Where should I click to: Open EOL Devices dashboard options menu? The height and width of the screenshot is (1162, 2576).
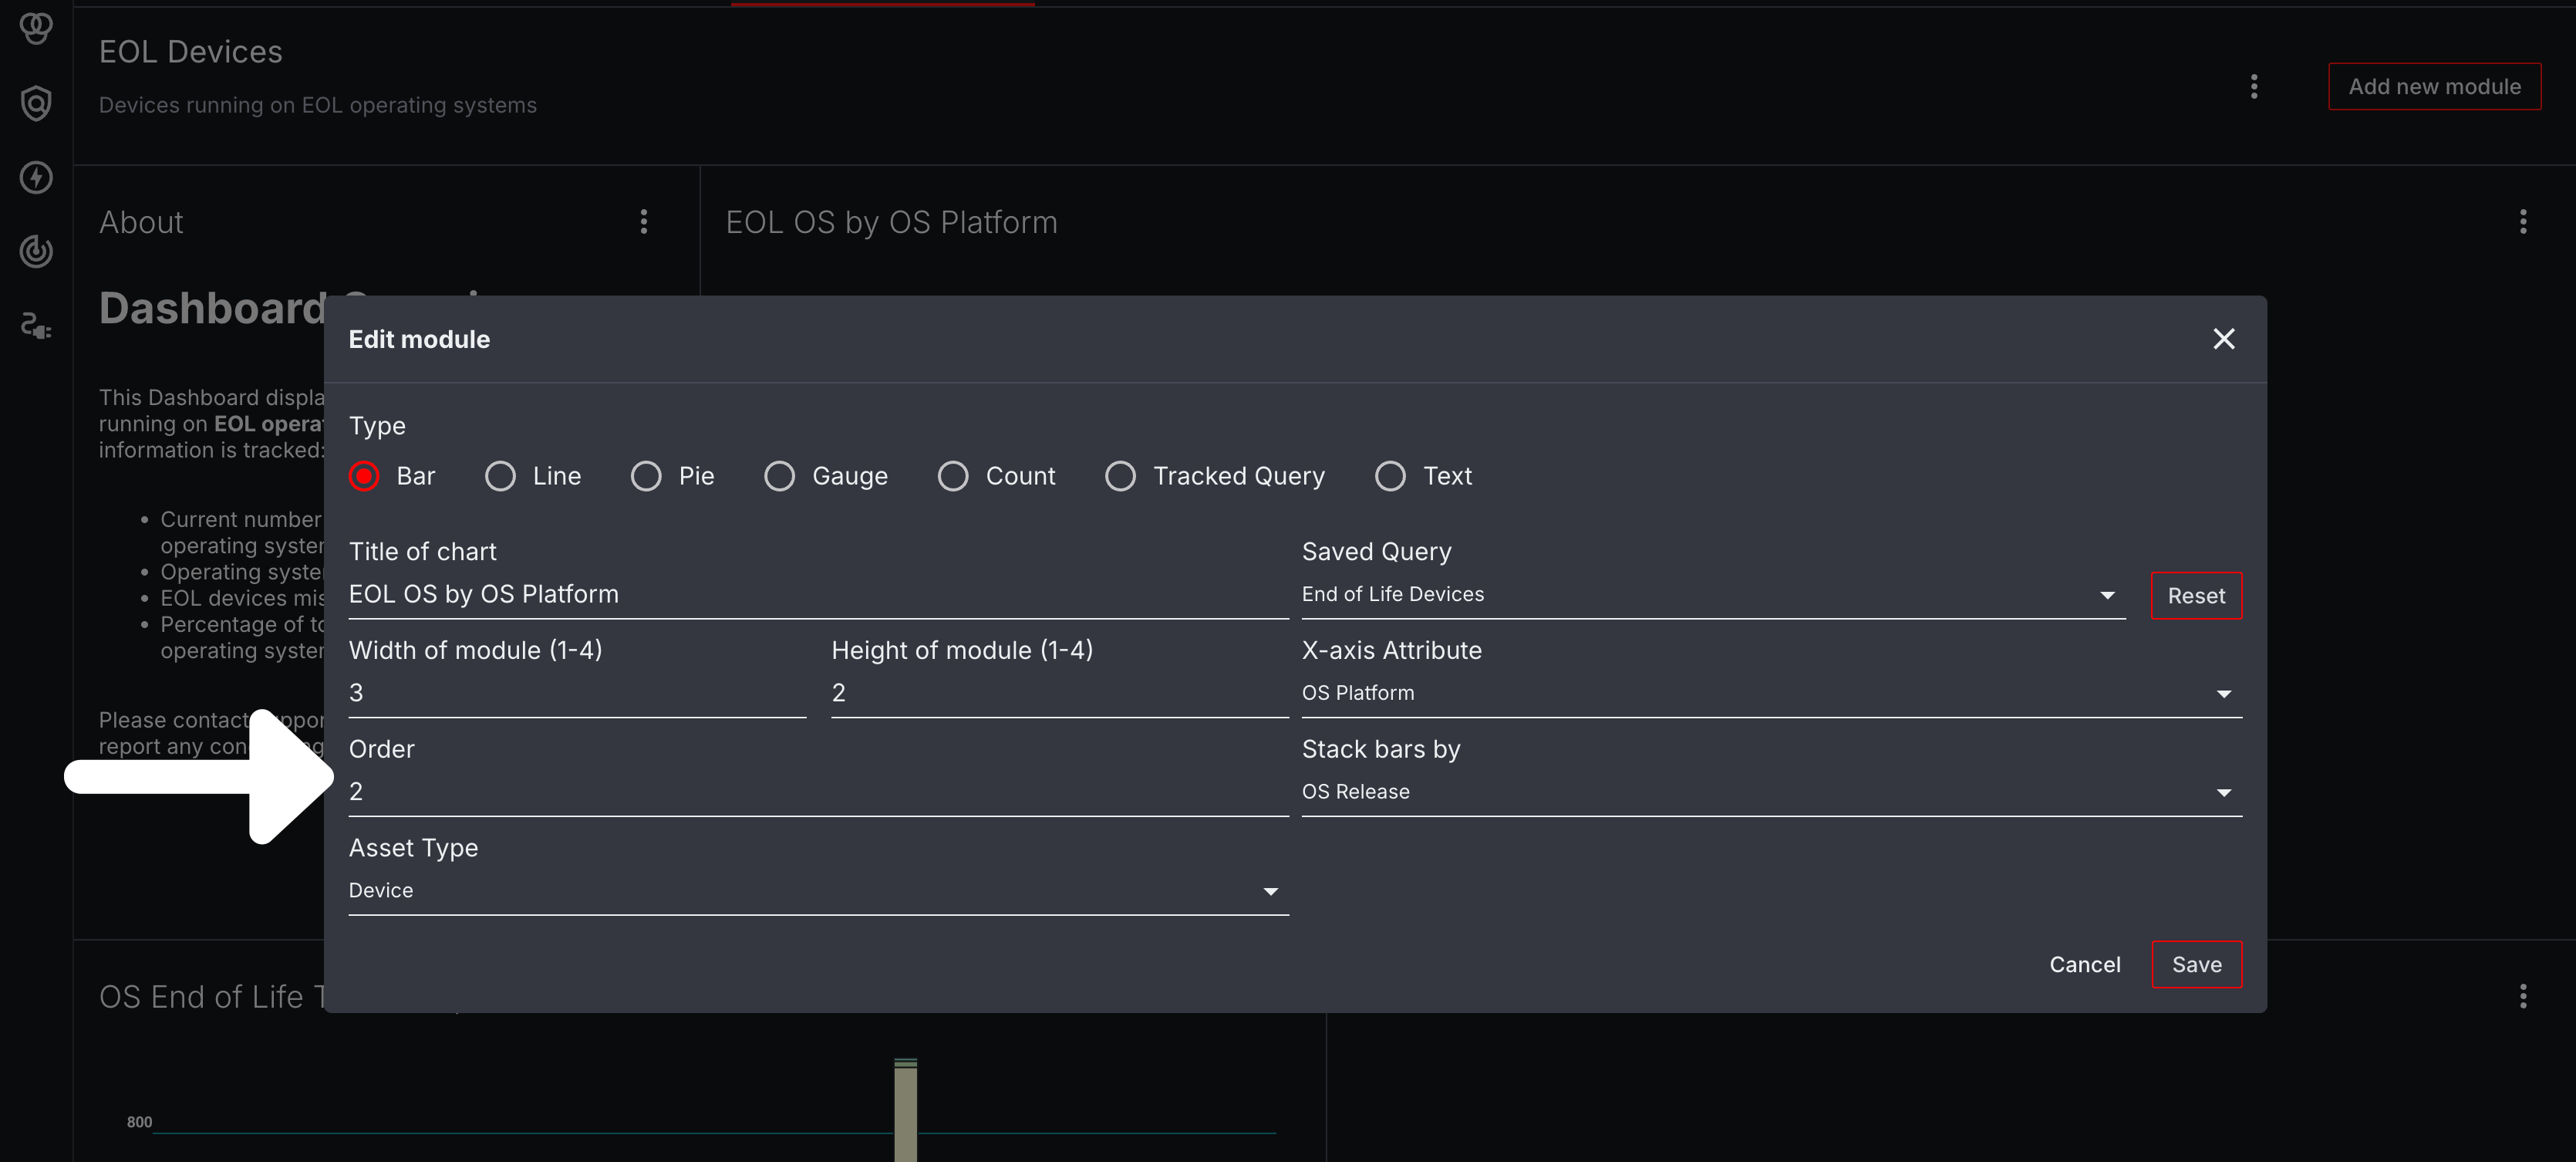(2254, 87)
